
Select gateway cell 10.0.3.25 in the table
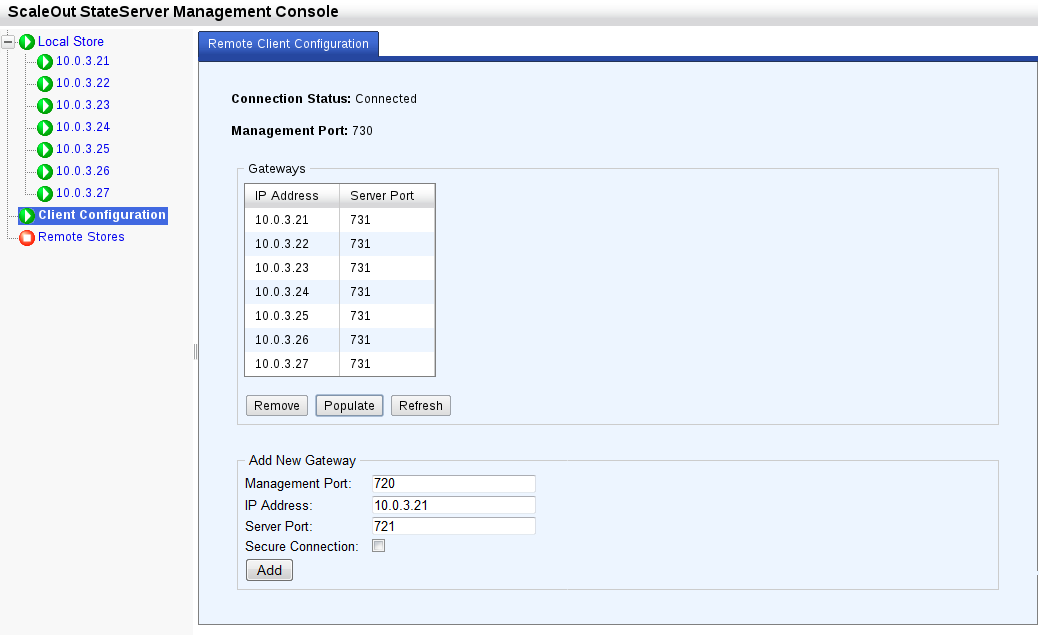coord(292,315)
